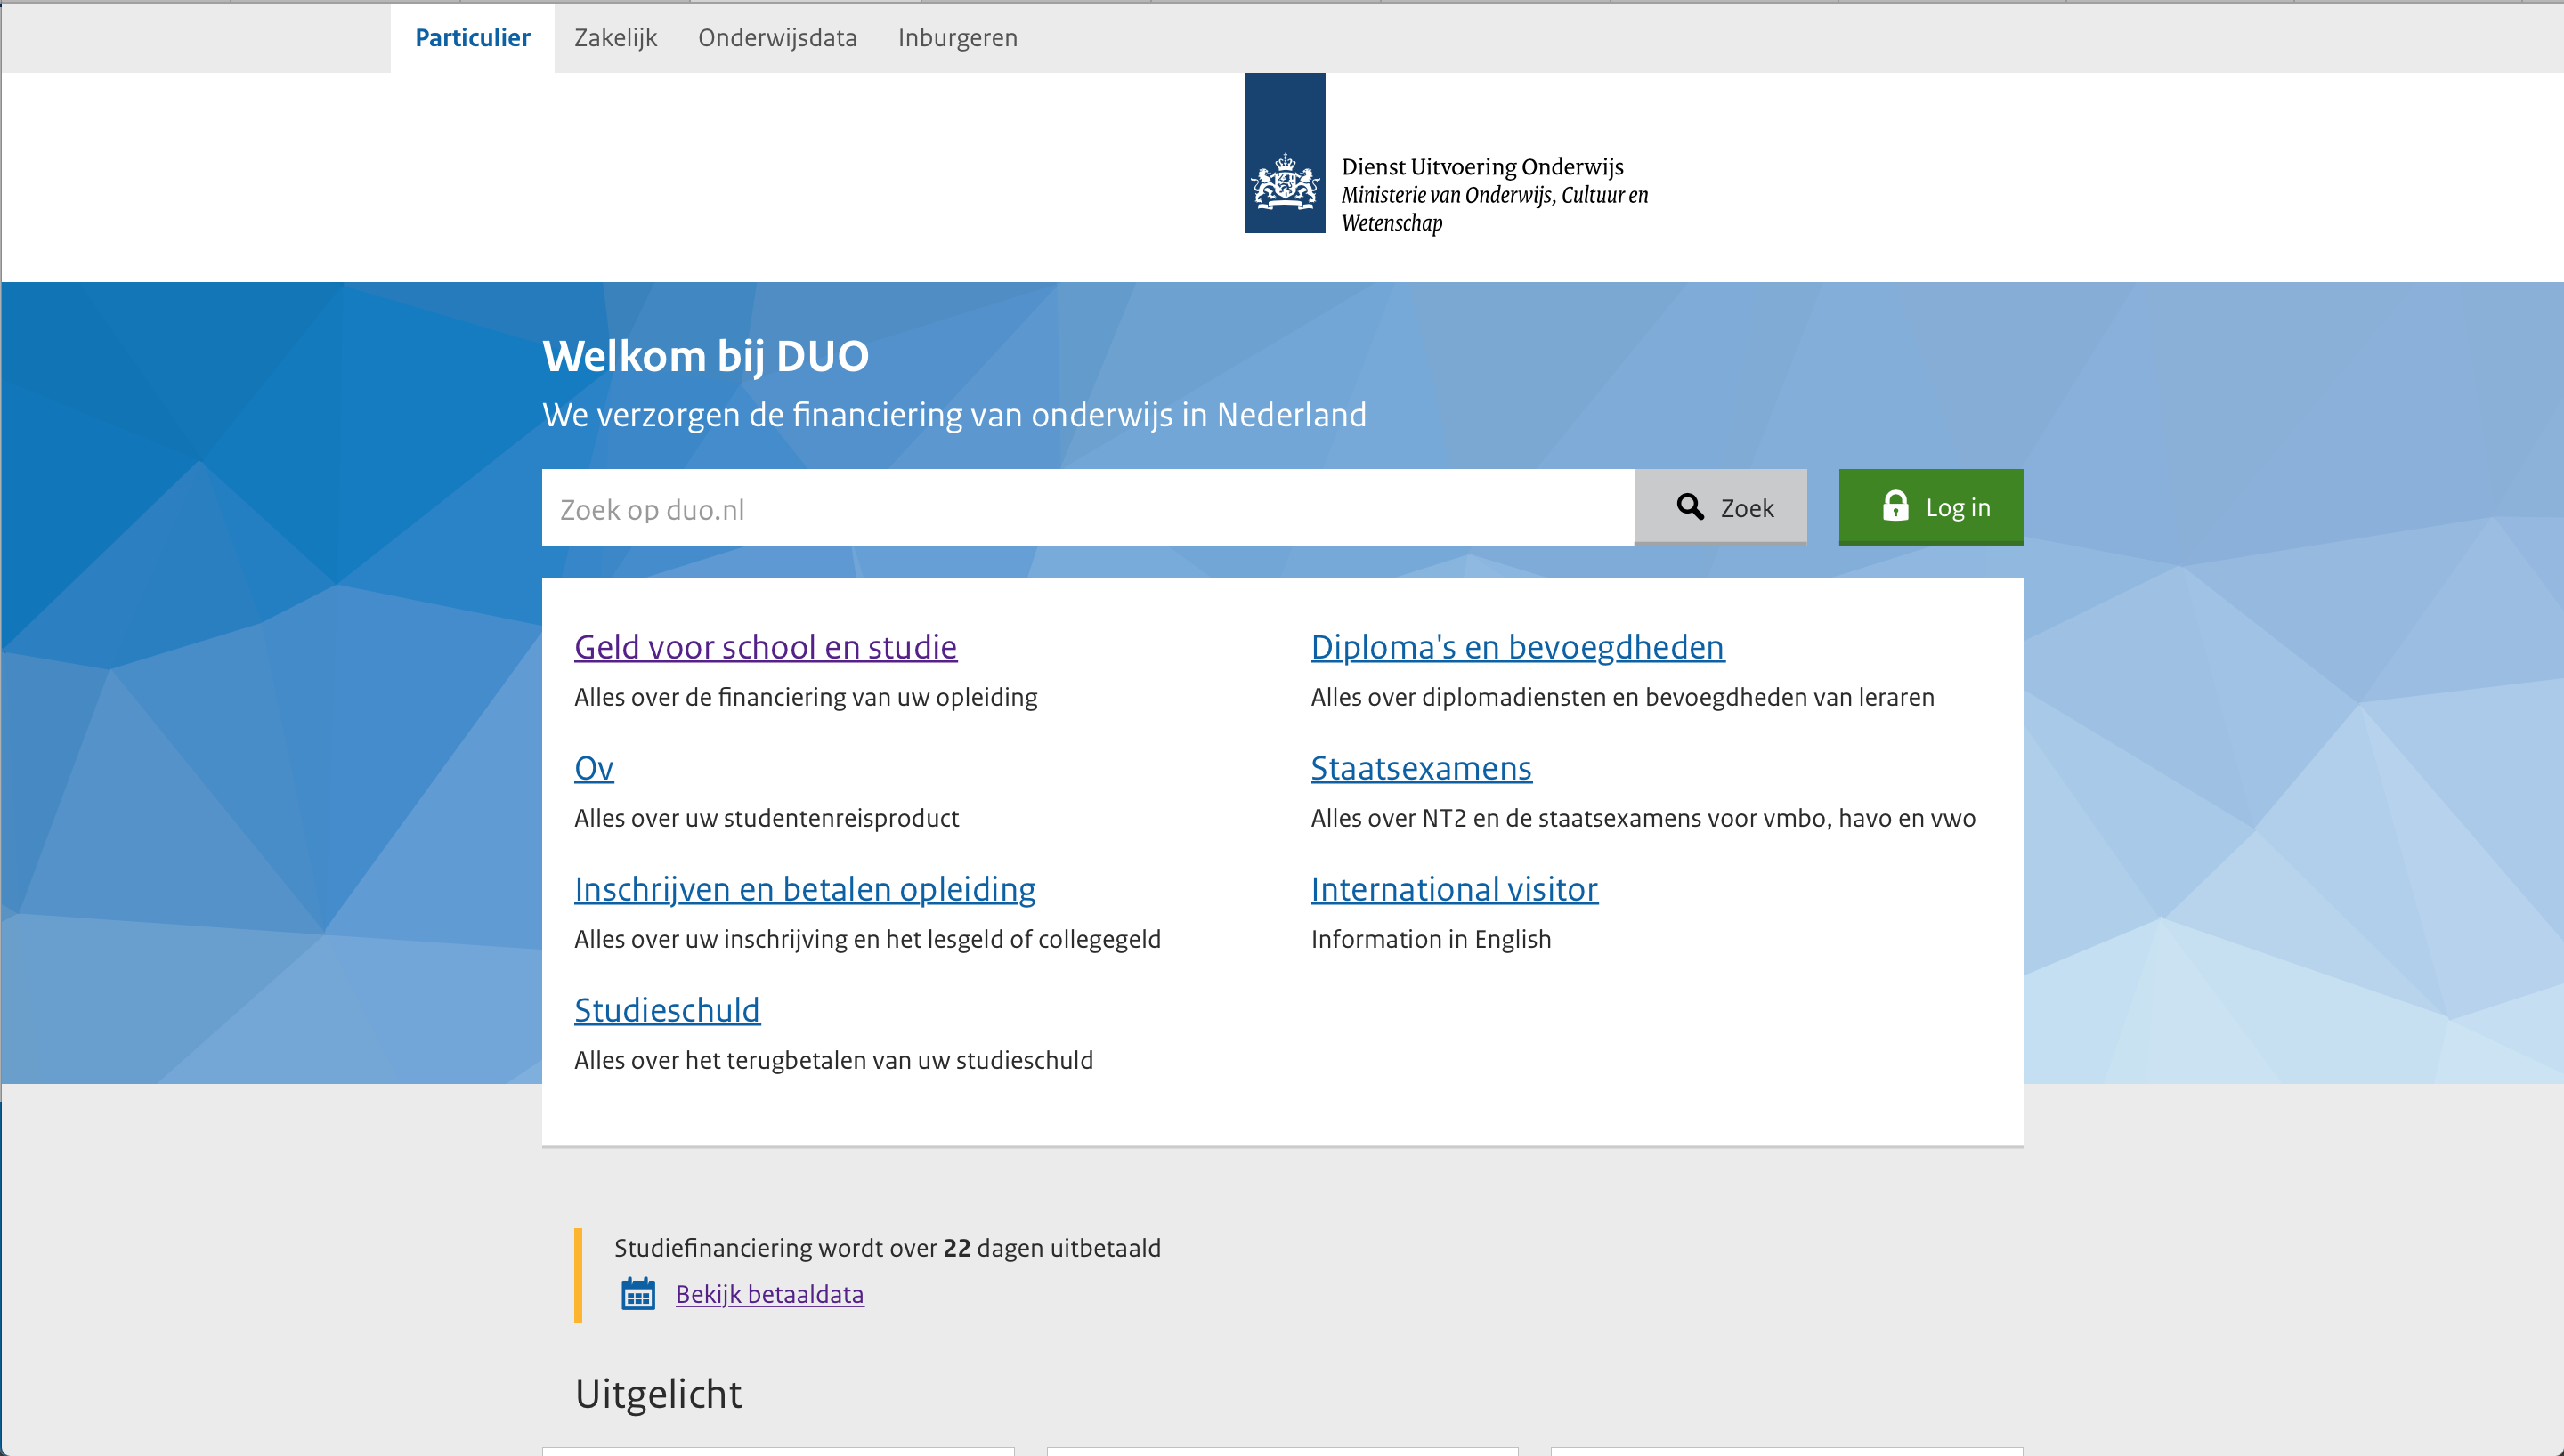Image resolution: width=2564 pixels, height=1456 pixels.
Task: Open the International visitor link
Action: click(1453, 889)
